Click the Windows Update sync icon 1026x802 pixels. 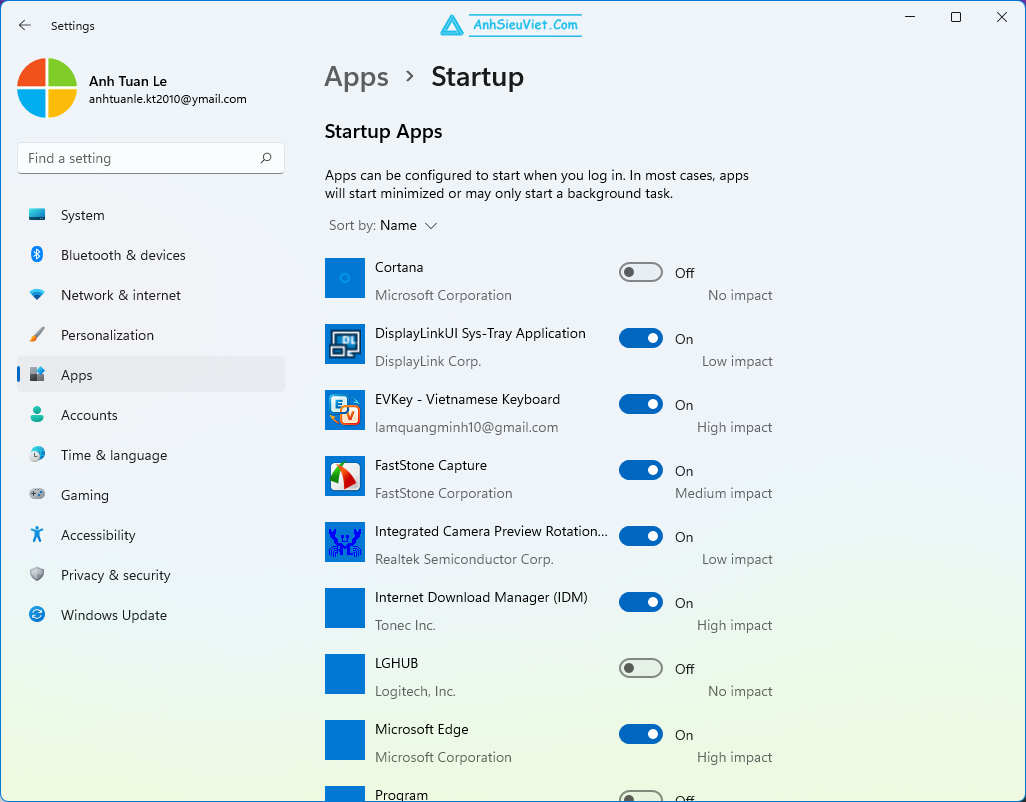click(37, 614)
